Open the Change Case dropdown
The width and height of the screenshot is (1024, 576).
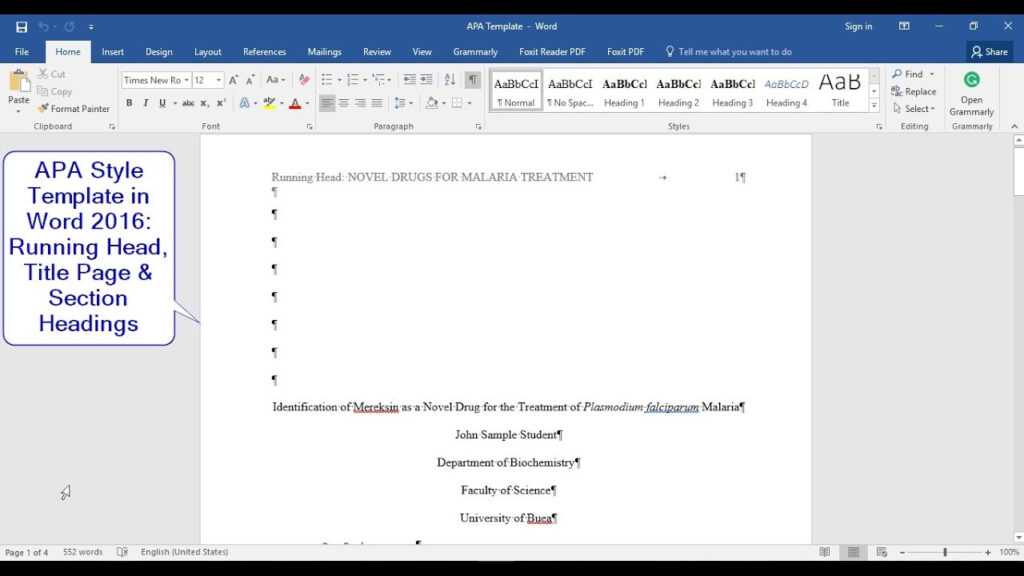coord(275,80)
